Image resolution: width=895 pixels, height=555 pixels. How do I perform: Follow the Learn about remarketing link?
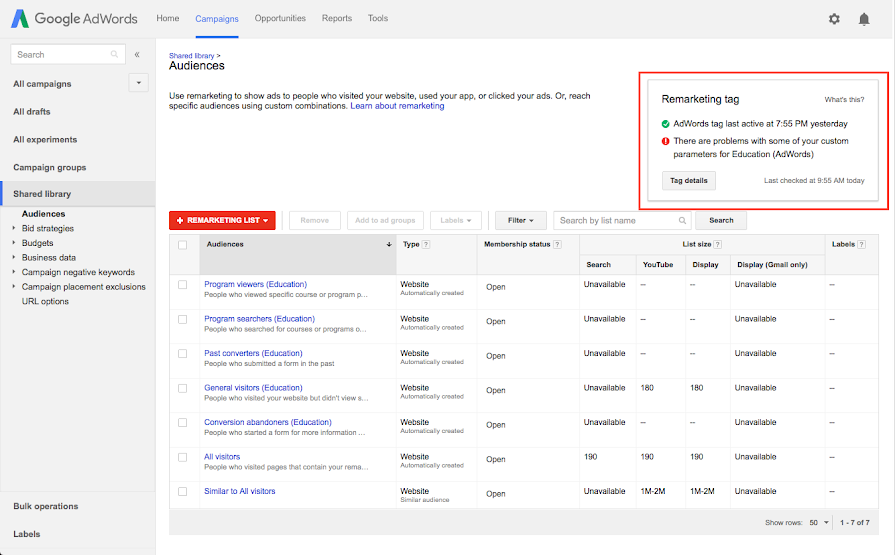click(x=397, y=106)
